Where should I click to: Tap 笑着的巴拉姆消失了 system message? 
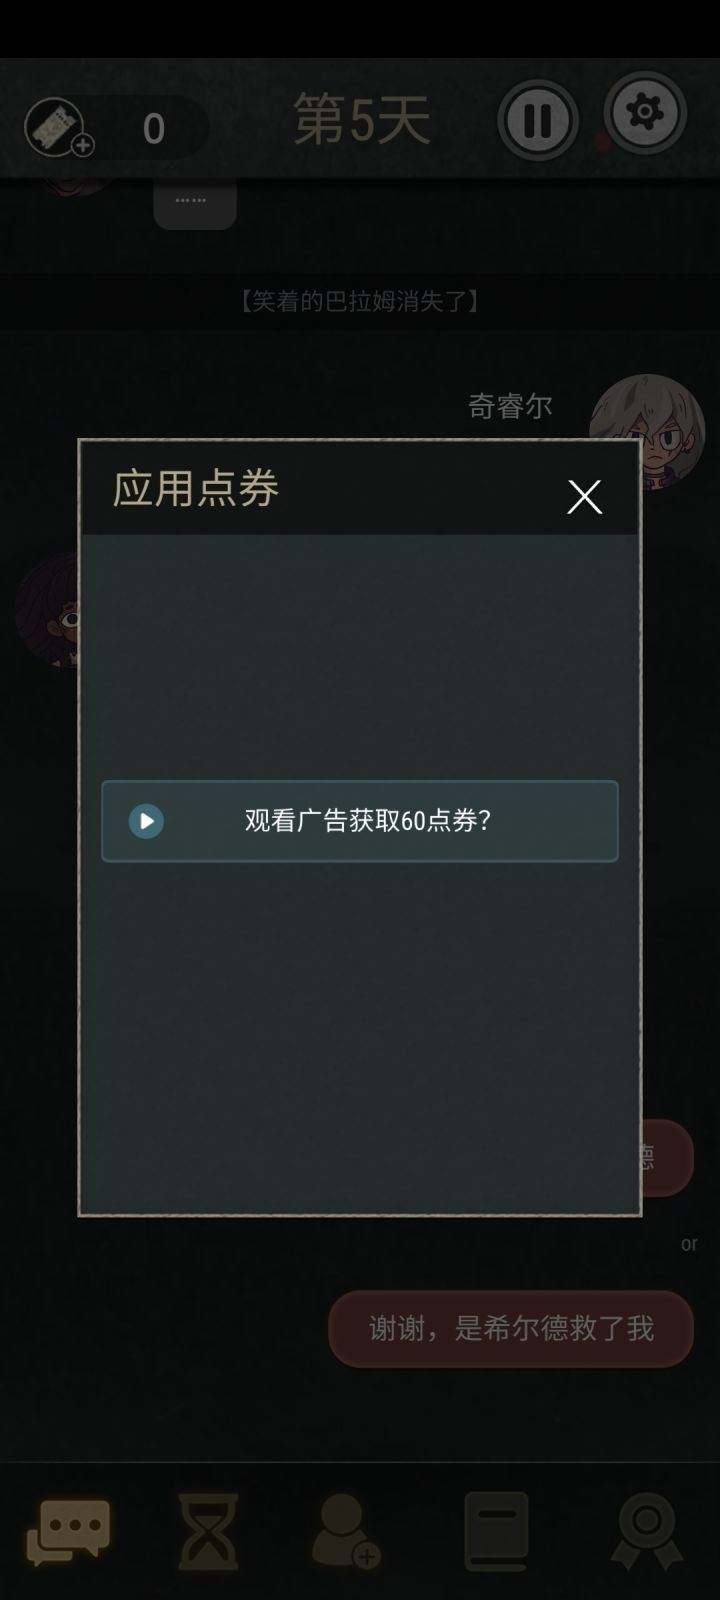click(x=360, y=301)
